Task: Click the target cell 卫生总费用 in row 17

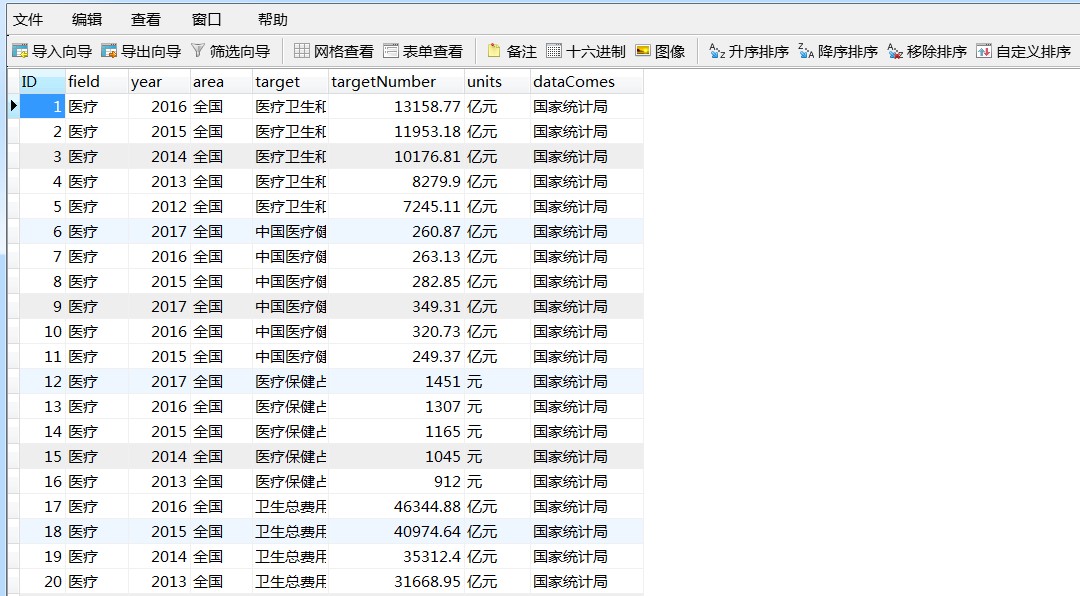Action: click(x=291, y=506)
